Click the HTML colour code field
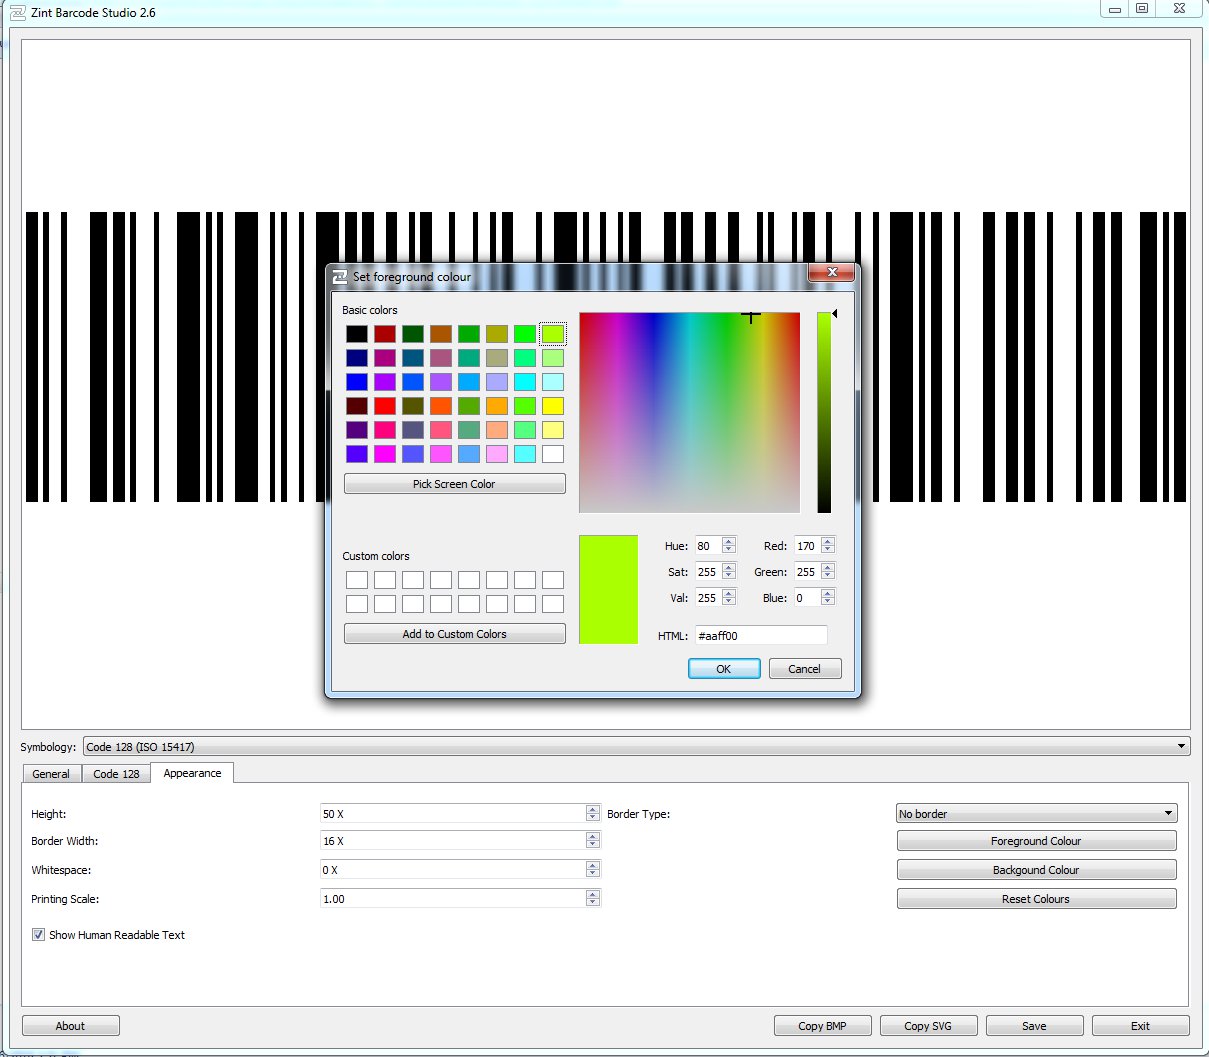This screenshot has height=1057, width=1209. coord(760,635)
